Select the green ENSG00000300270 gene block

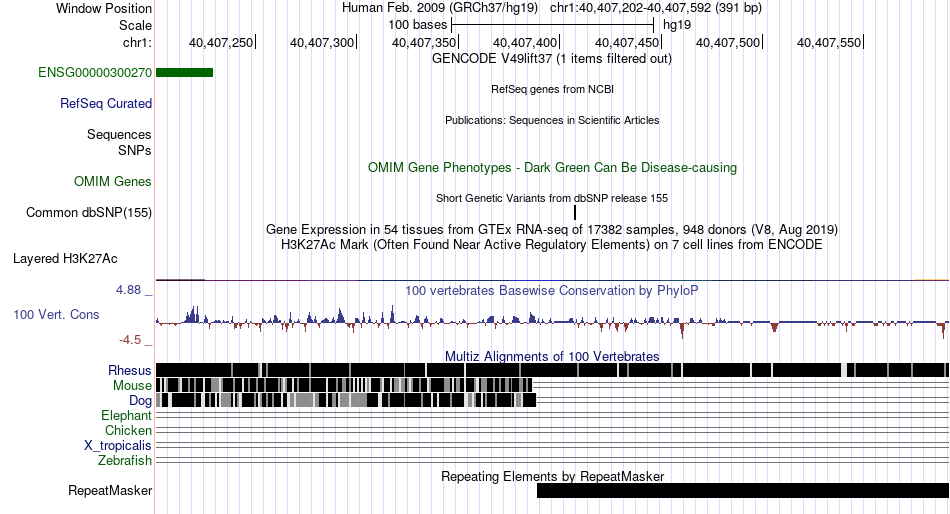coord(185,73)
